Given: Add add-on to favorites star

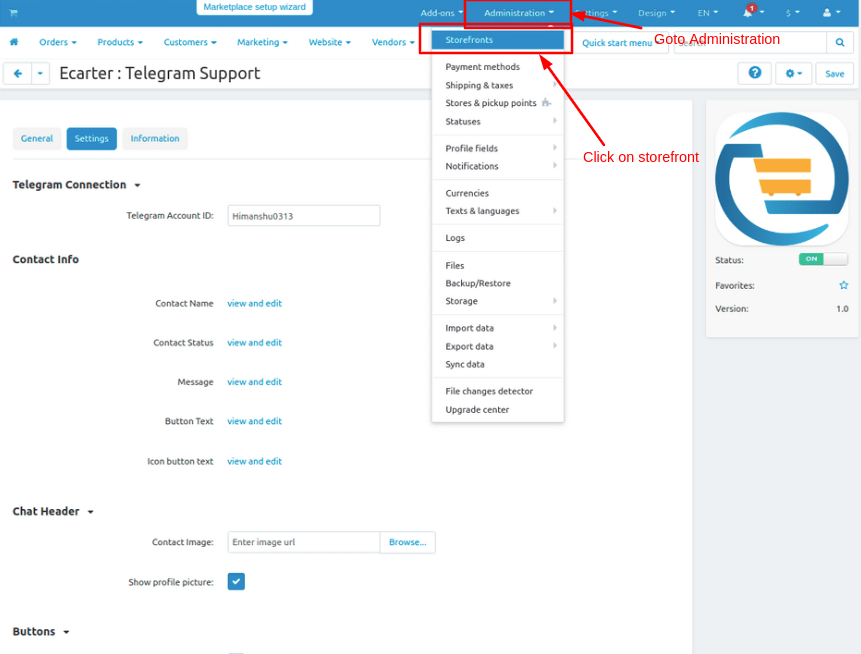Looking at the screenshot, I should click(843, 285).
